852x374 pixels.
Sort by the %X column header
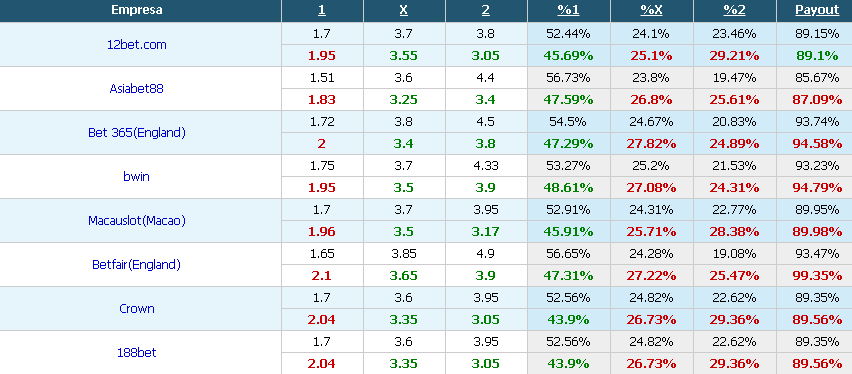pyautogui.click(x=651, y=10)
